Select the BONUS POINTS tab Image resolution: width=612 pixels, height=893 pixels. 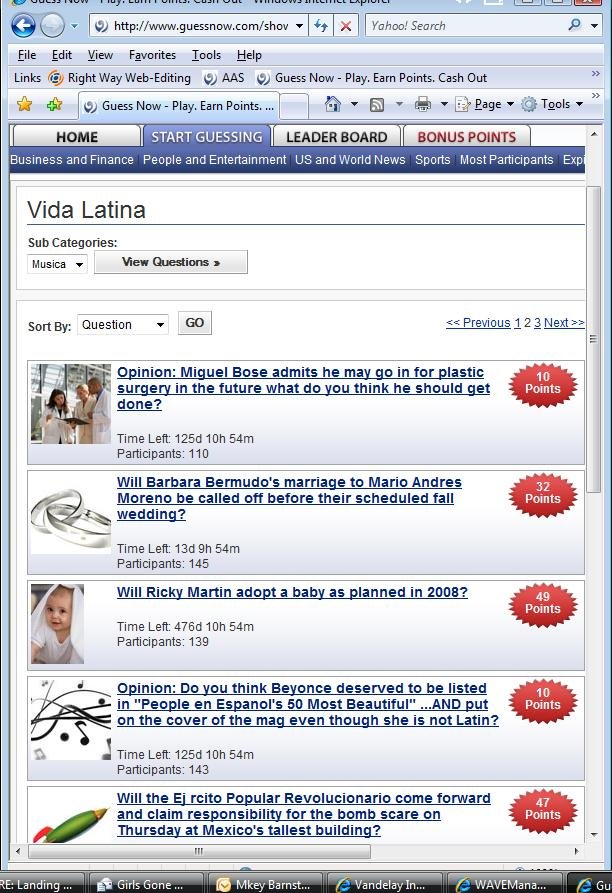click(467, 137)
